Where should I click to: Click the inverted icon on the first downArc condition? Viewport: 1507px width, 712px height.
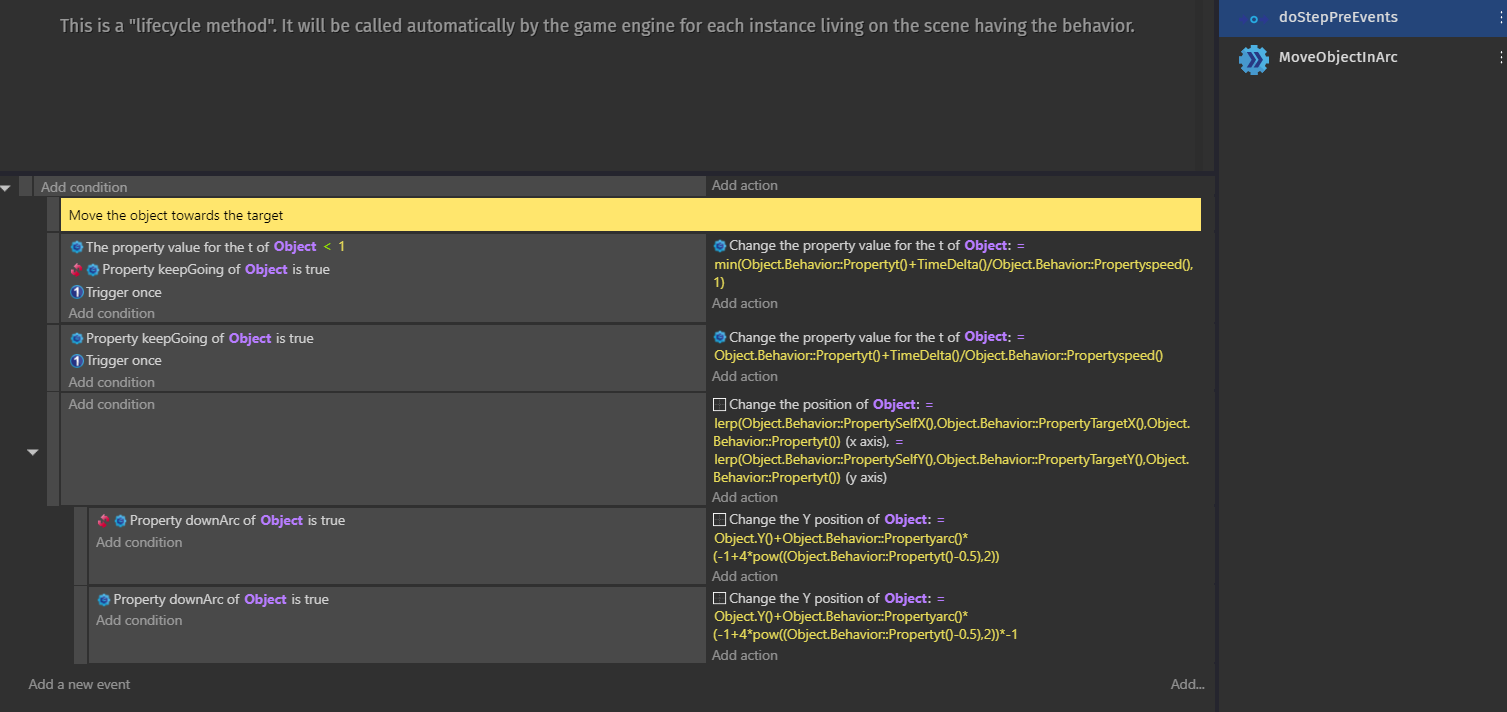(x=103, y=520)
